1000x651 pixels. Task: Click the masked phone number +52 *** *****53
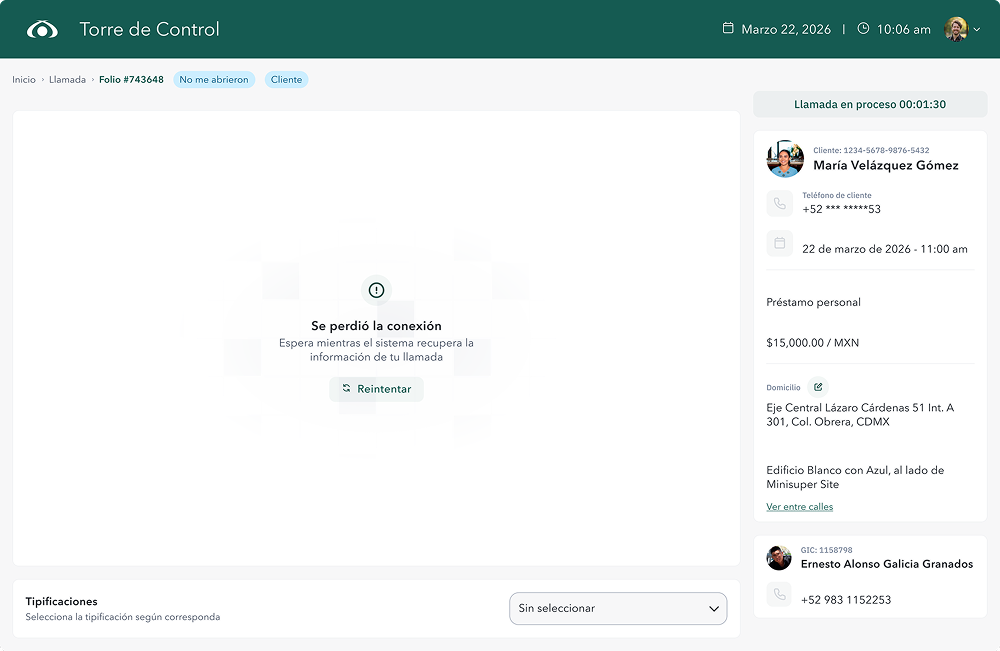(841, 209)
